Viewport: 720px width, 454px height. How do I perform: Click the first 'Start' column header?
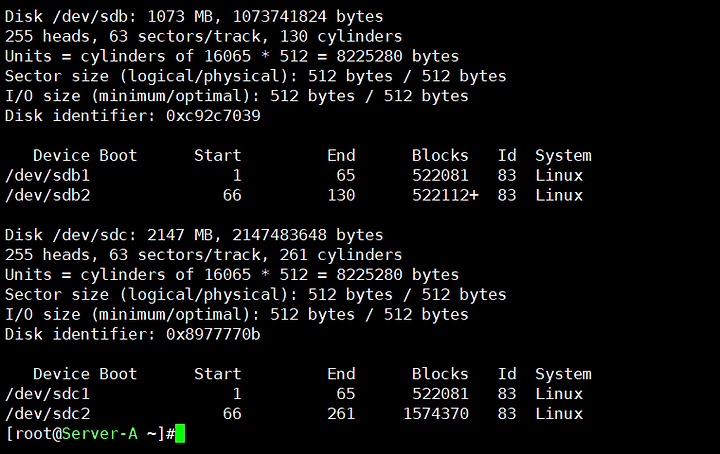point(218,156)
